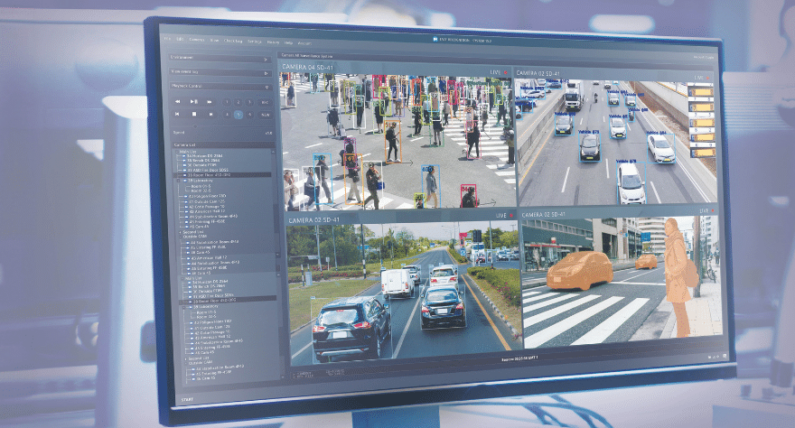The width and height of the screenshot is (795, 428).
Task: Select the highlighted blue circular preset button
Action: tap(239, 115)
